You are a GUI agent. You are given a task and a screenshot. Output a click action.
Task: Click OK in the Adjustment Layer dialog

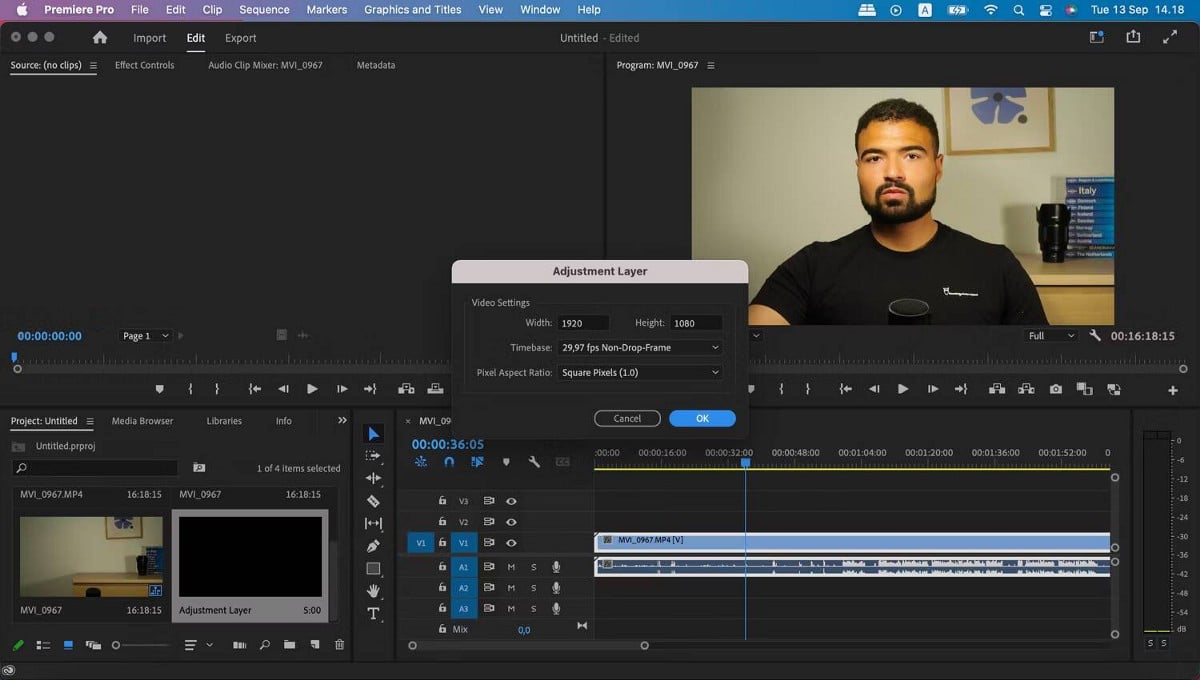tap(702, 418)
